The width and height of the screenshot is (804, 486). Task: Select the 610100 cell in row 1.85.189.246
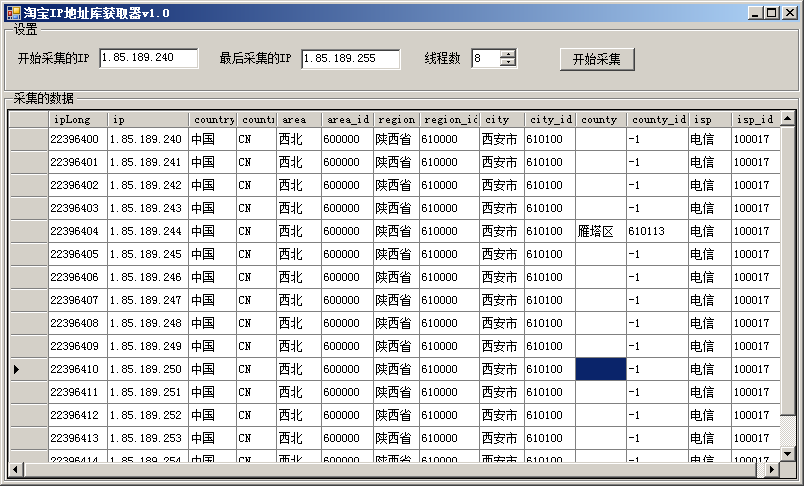tap(550, 277)
